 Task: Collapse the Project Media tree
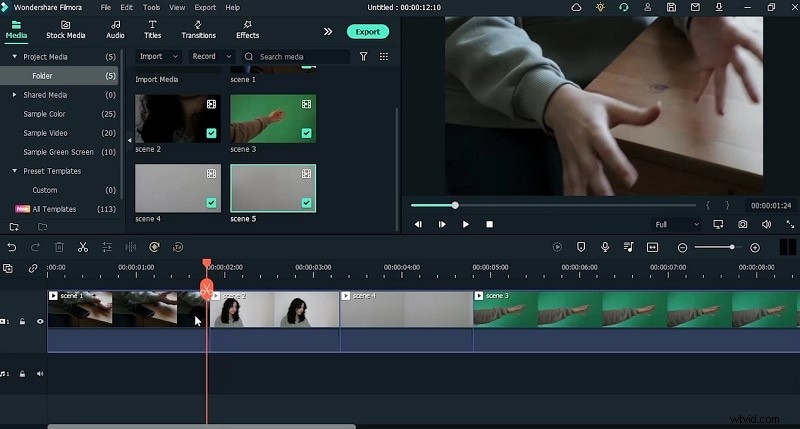pyautogui.click(x=14, y=57)
